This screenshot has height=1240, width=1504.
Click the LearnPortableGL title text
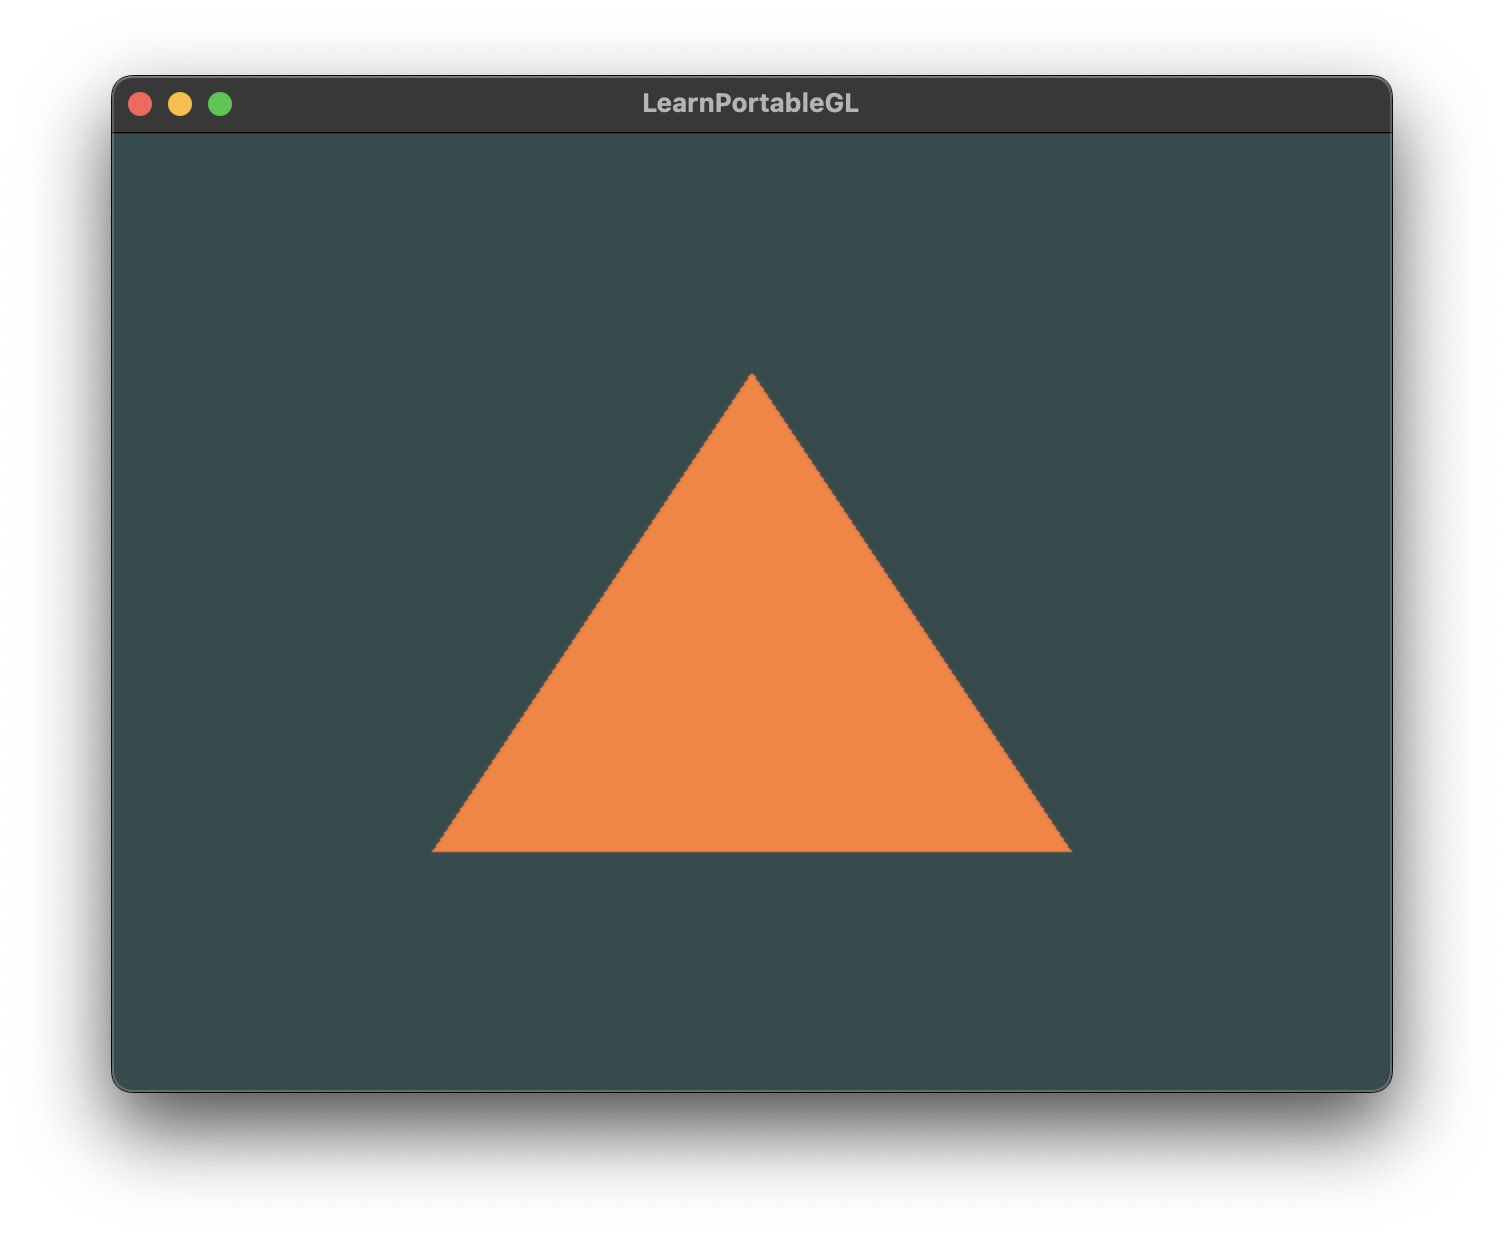click(750, 104)
